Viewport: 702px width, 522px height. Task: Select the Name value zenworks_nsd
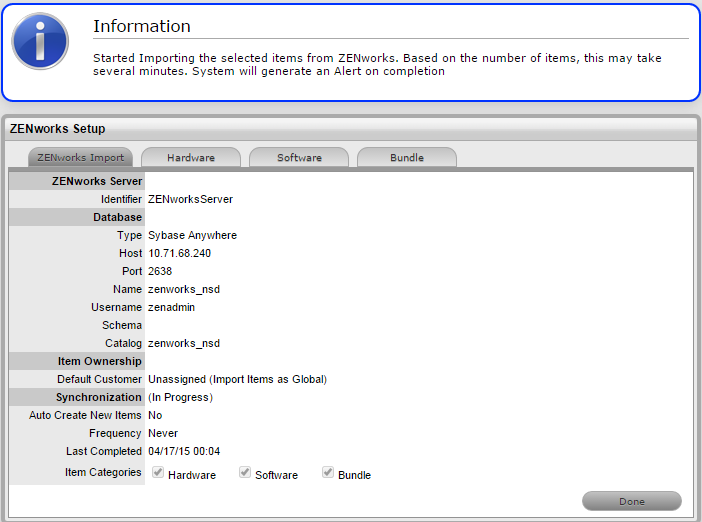point(184,290)
